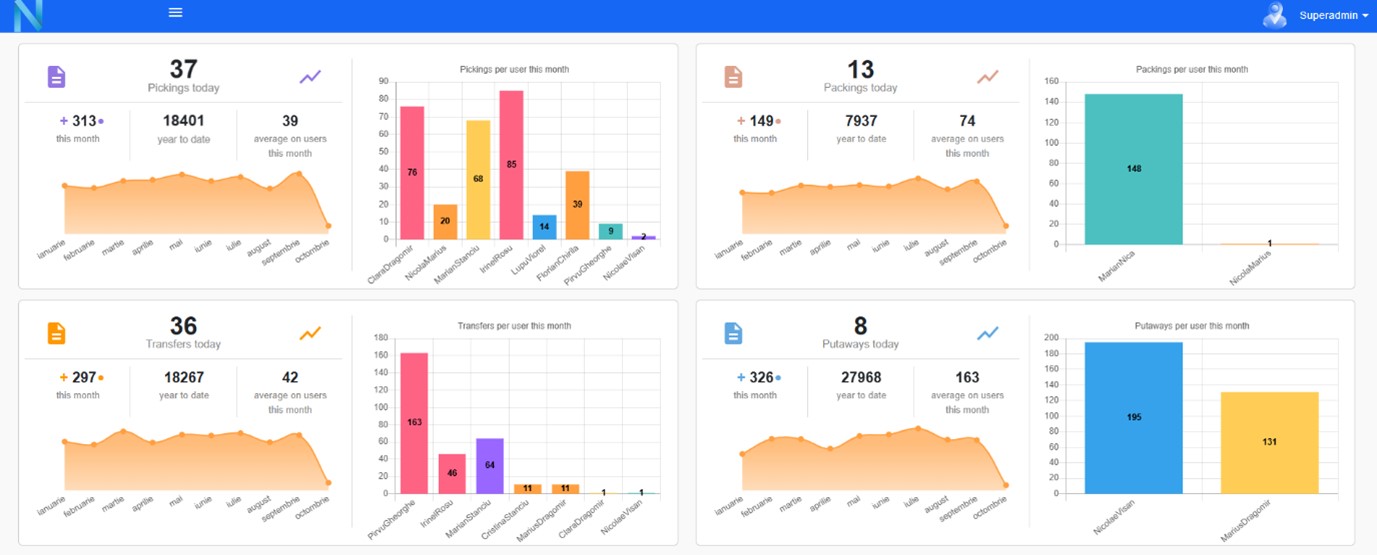The width and height of the screenshot is (1377, 555).
Task: Click the orange Transfers trend line icon
Action: click(310, 333)
